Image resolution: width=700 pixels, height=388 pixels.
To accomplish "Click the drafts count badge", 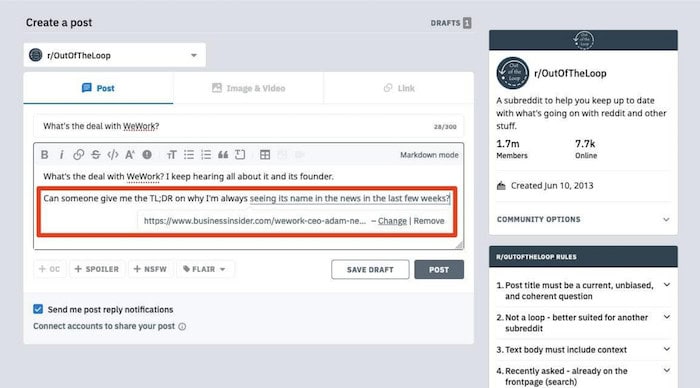I will coord(467,23).
